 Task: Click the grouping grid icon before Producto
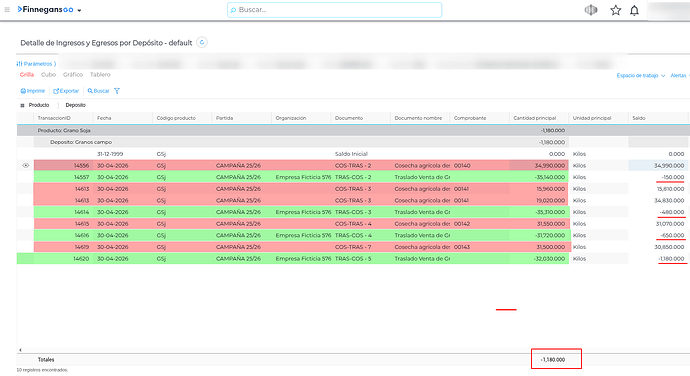tap(22, 105)
